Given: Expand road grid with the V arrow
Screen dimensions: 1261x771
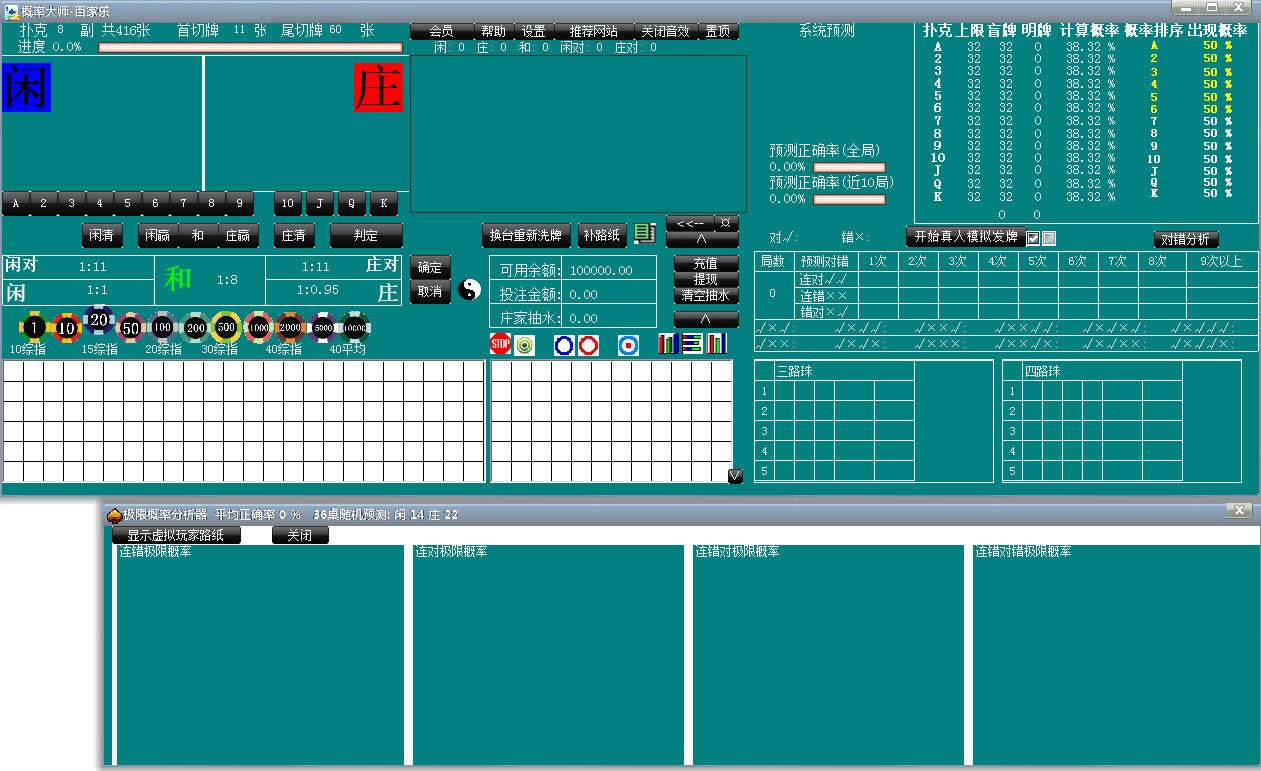Looking at the screenshot, I should (735, 476).
